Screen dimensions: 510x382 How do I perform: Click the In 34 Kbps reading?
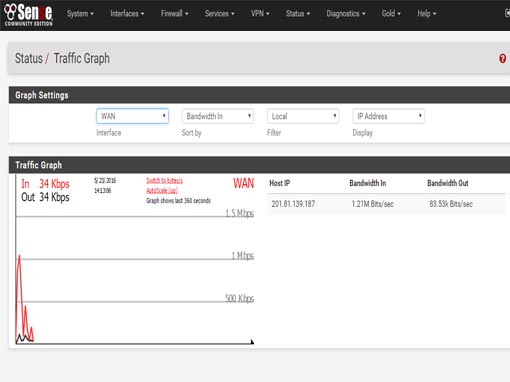coord(45,184)
